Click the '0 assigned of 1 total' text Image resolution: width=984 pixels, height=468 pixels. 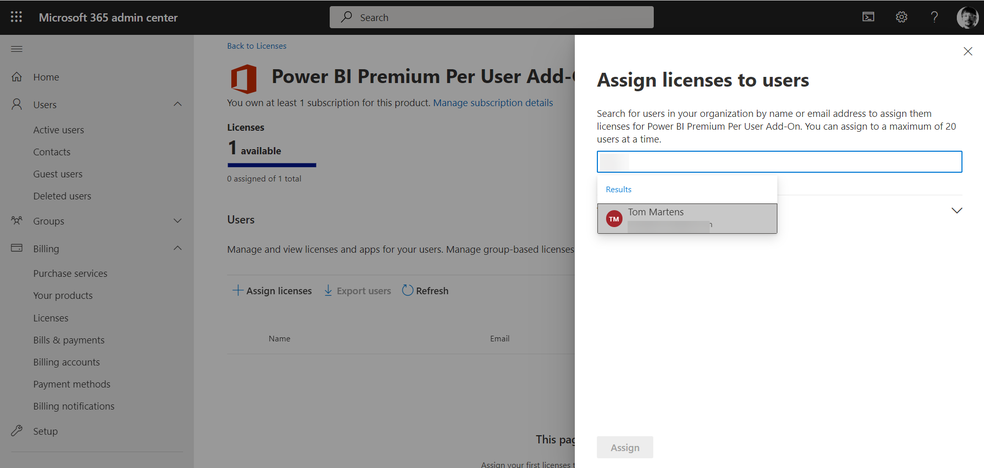264,179
